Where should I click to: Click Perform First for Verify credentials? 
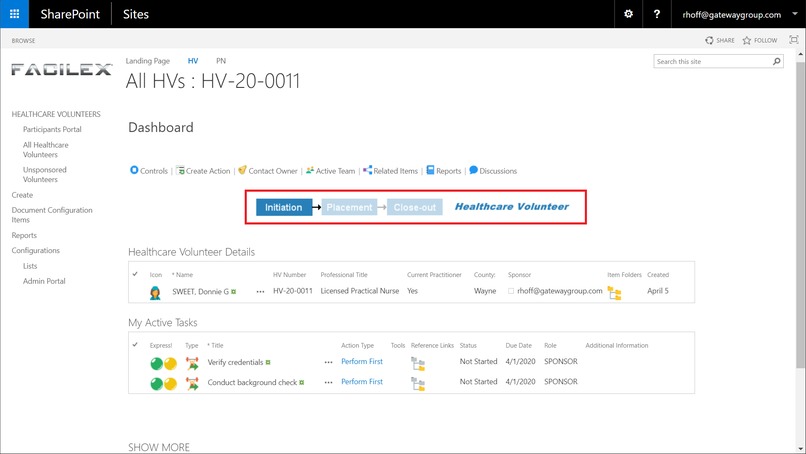(362, 361)
